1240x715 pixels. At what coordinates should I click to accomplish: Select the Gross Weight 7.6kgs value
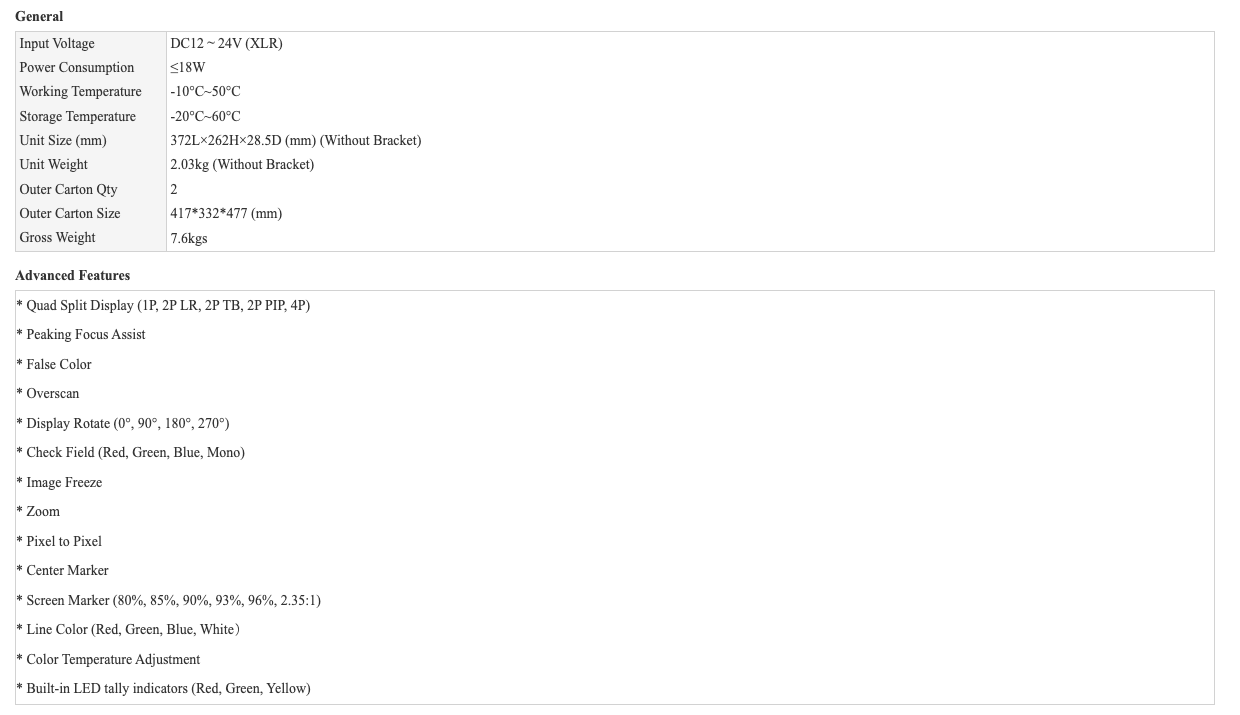189,238
